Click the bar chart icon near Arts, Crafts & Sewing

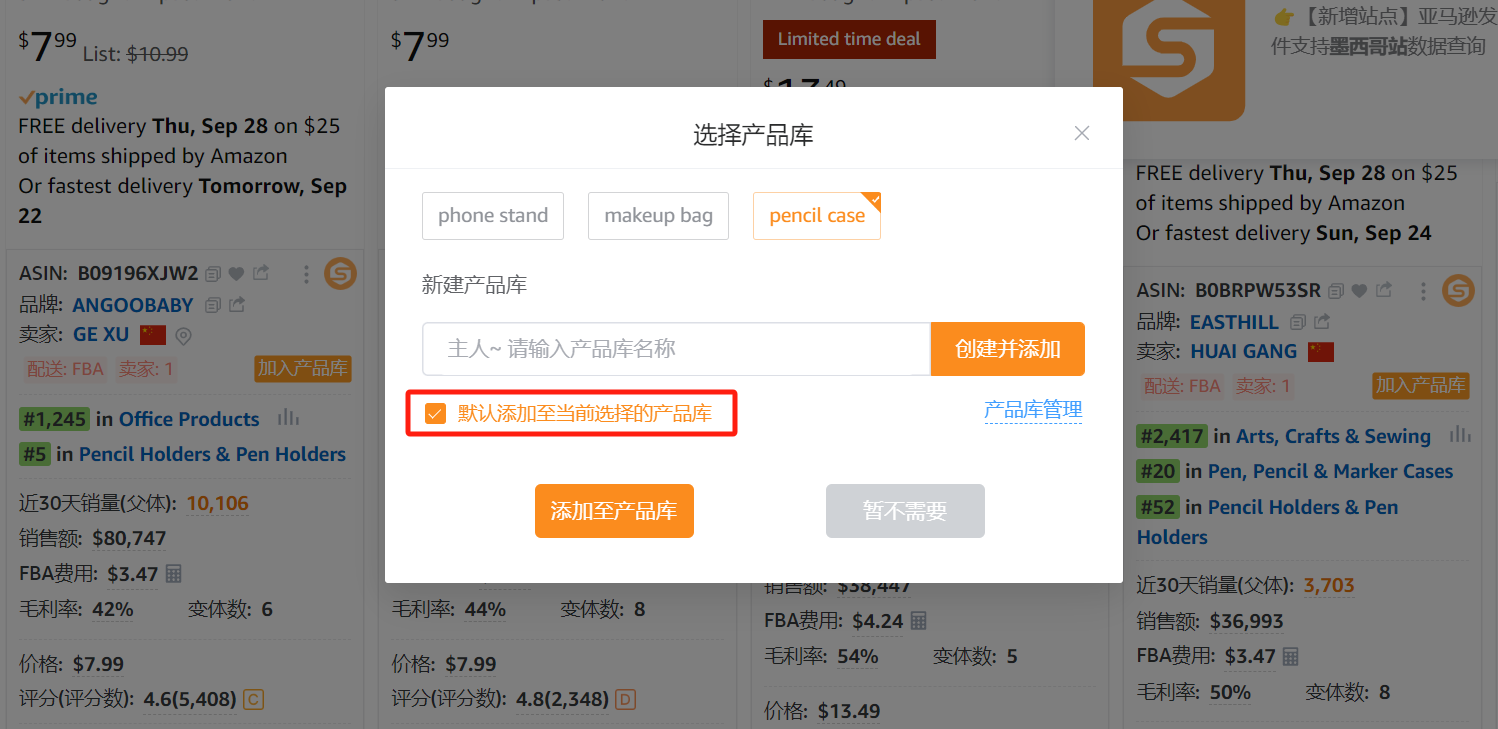coord(1460,435)
